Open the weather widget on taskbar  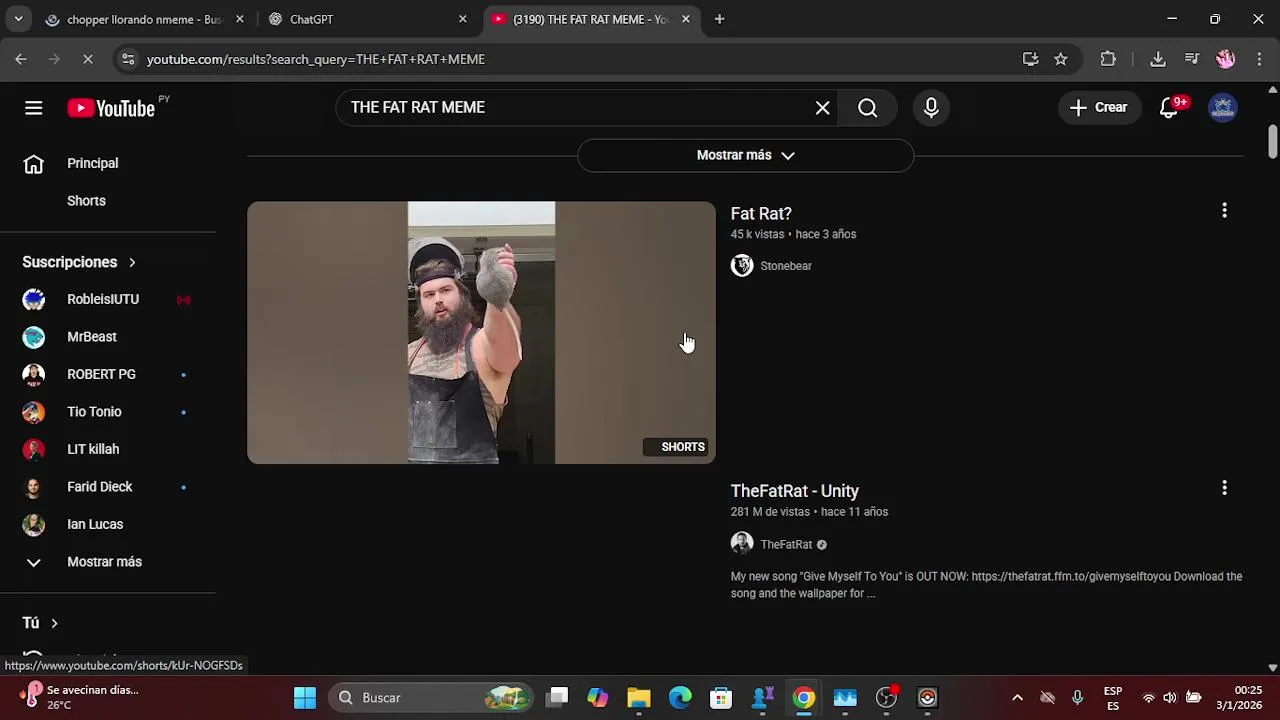click(80, 697)
